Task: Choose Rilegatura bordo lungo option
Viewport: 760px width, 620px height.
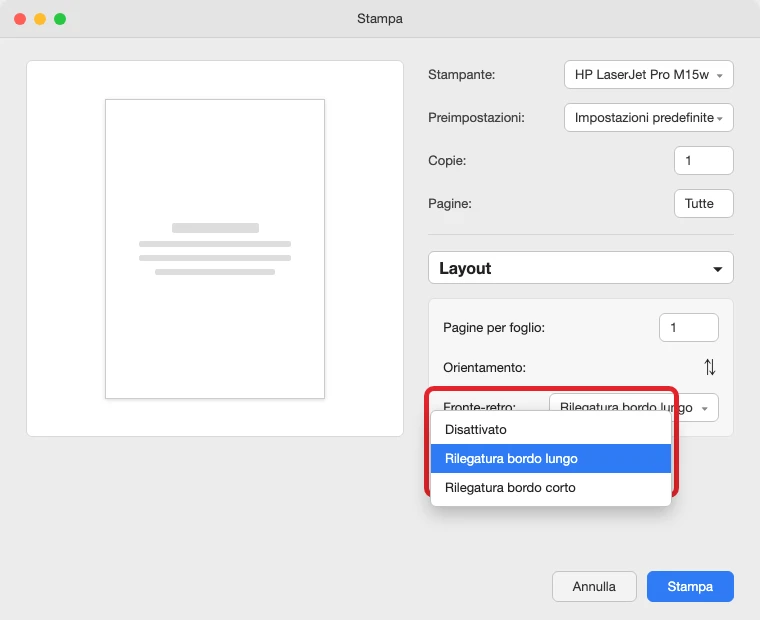Action: click(551, 459)
